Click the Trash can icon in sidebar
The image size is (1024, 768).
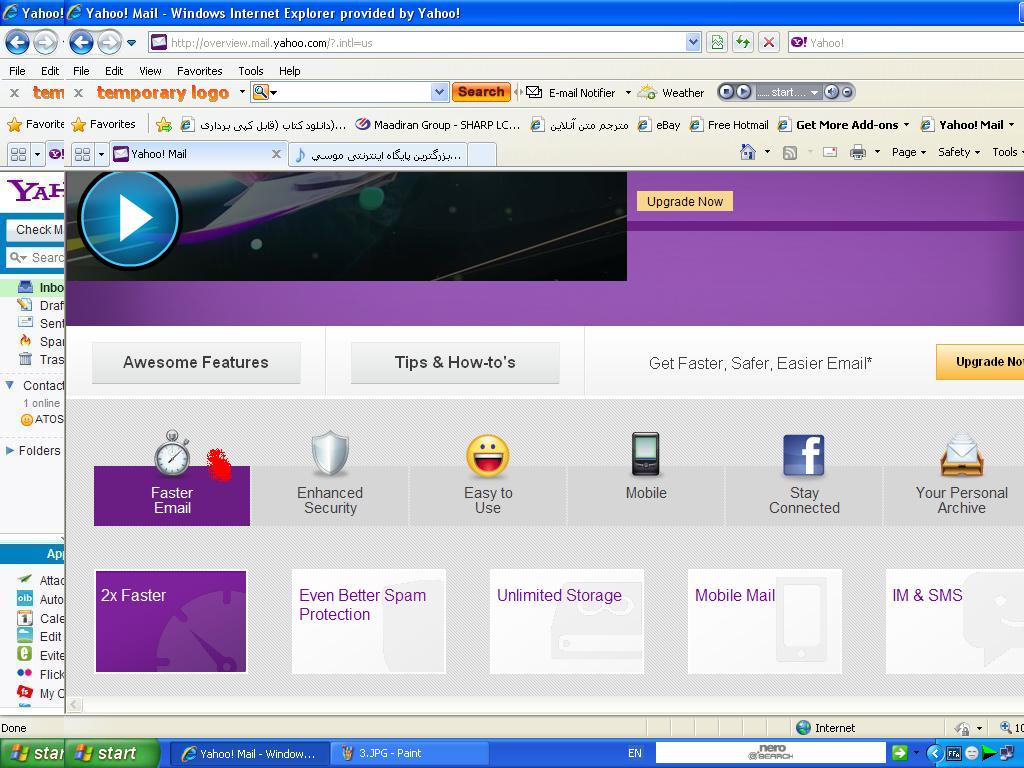coord(25,359)
